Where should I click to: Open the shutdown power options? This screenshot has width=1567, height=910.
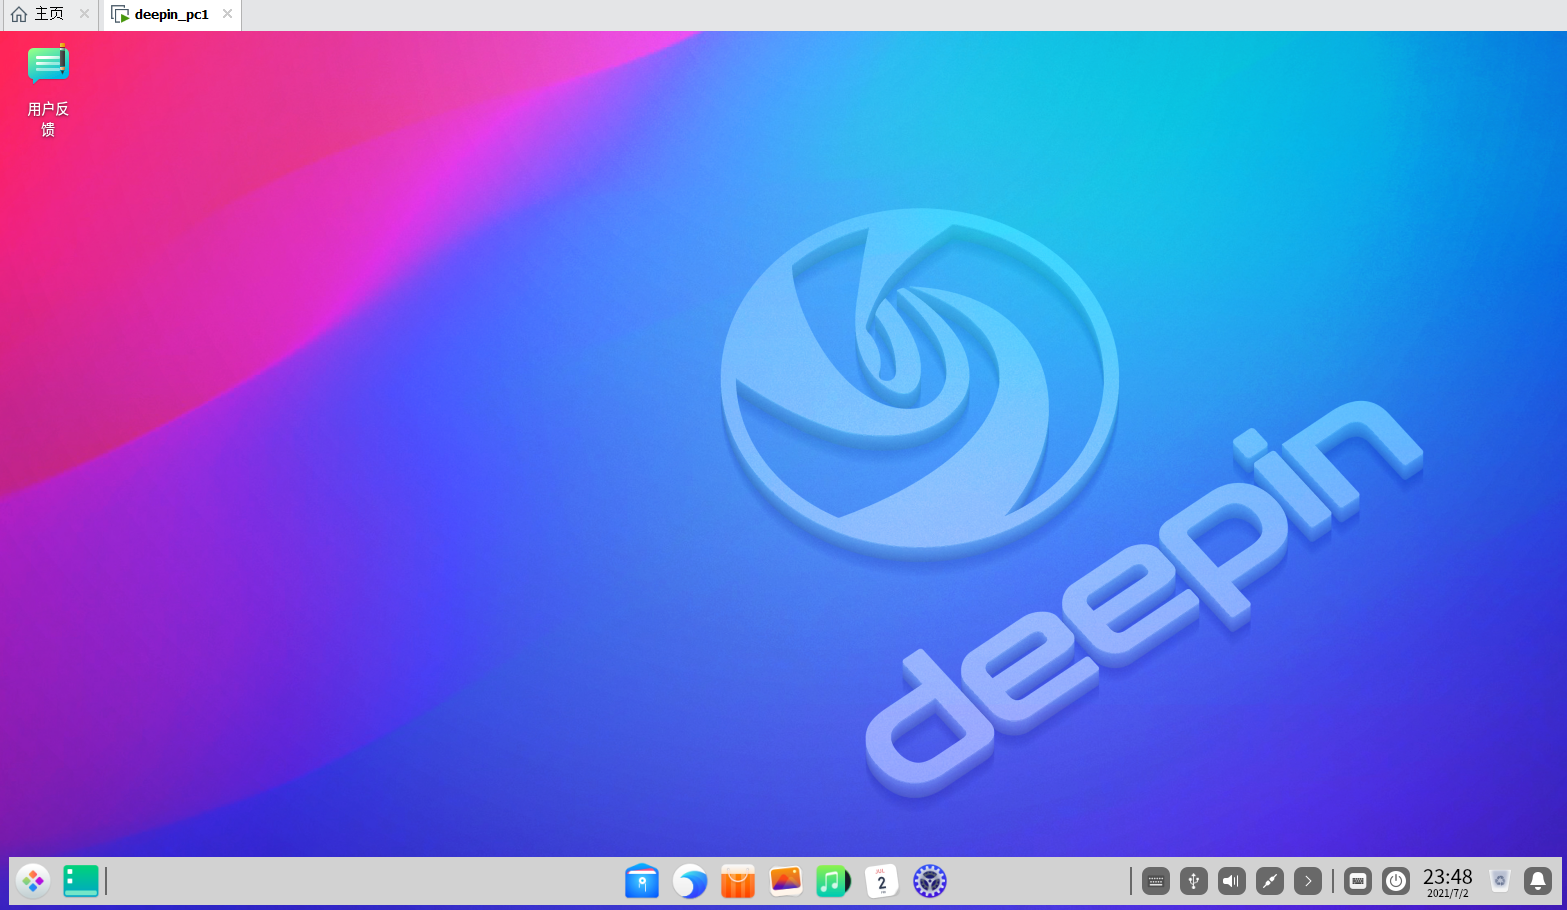coord(1396,881)
